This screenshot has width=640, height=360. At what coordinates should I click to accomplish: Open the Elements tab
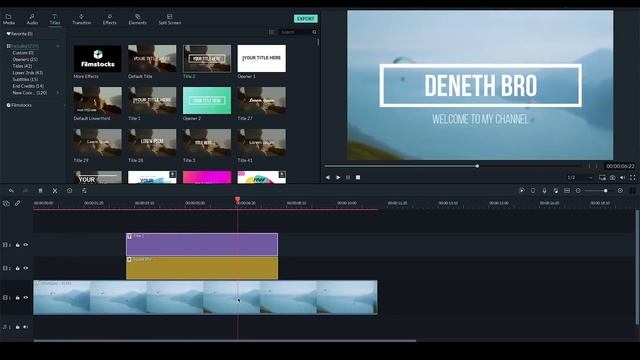[138, 19]
